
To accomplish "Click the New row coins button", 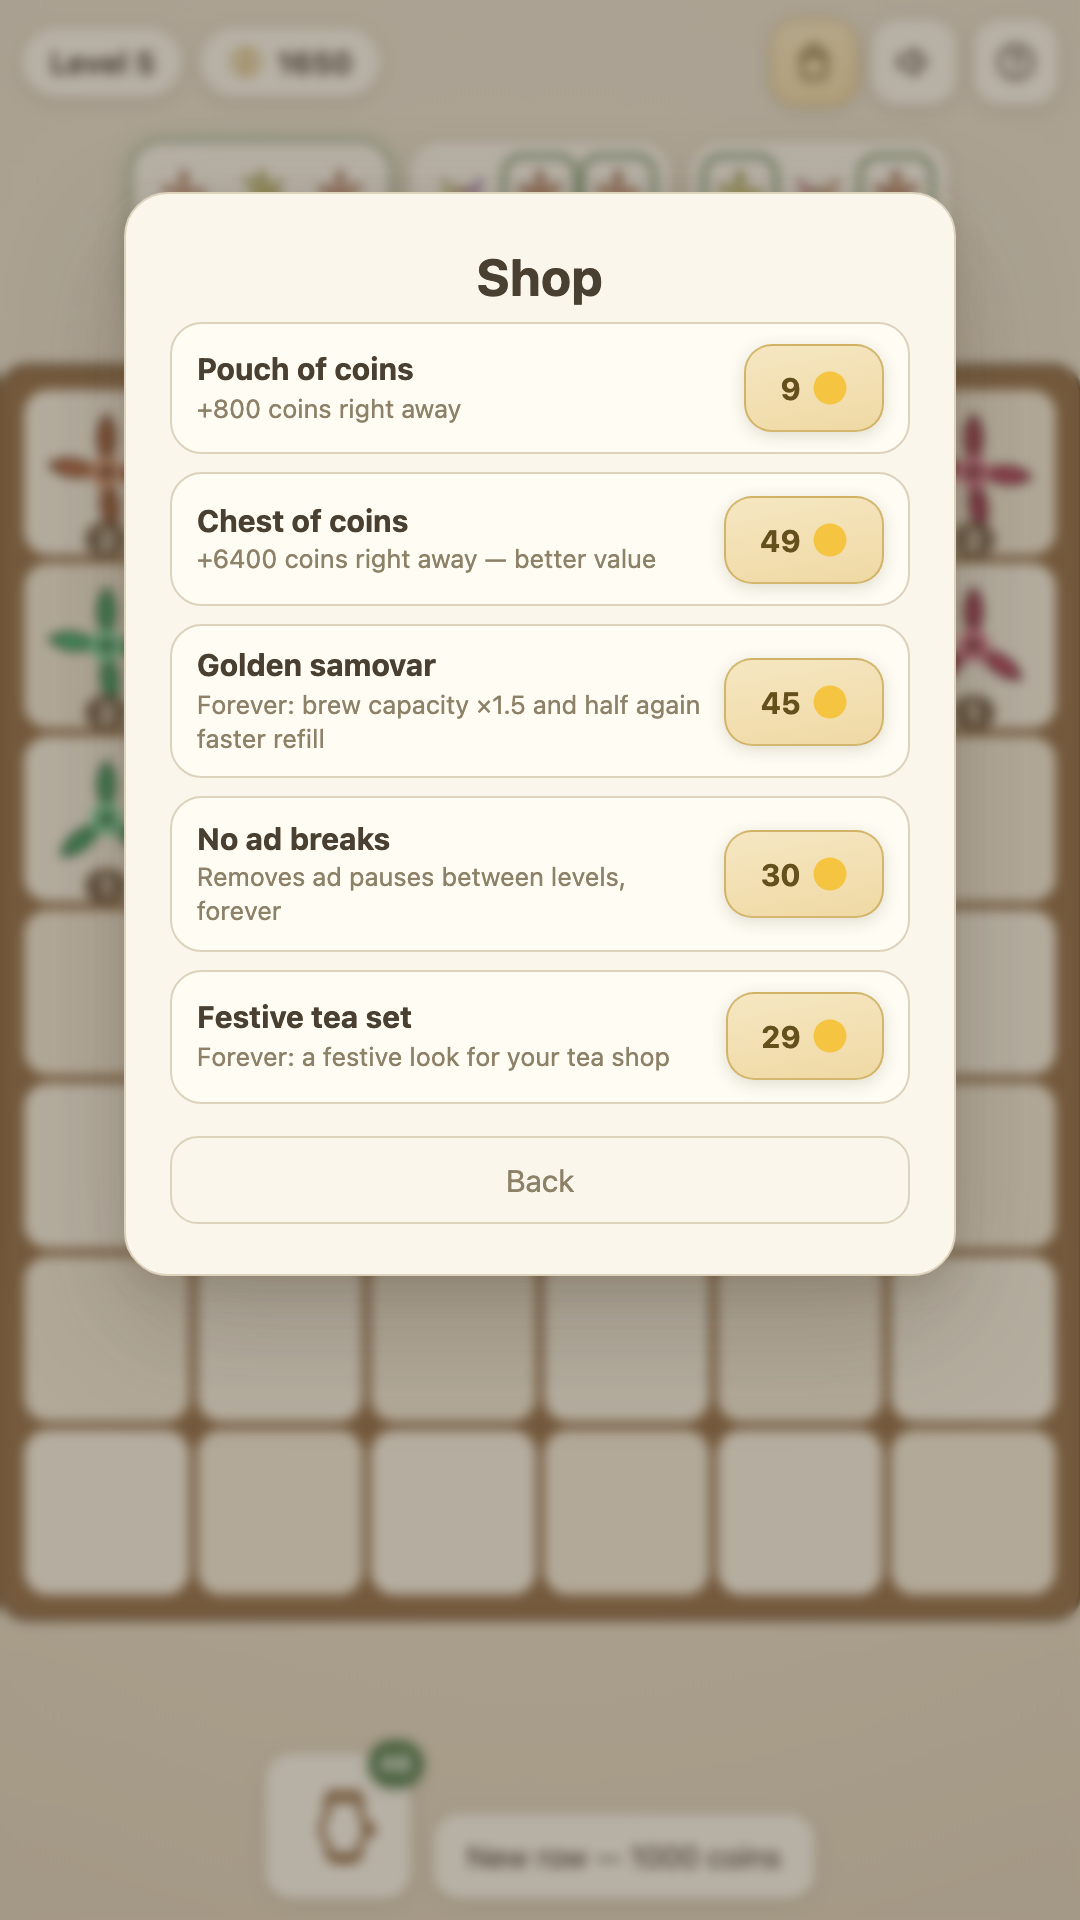I will tap(623, 1857).
